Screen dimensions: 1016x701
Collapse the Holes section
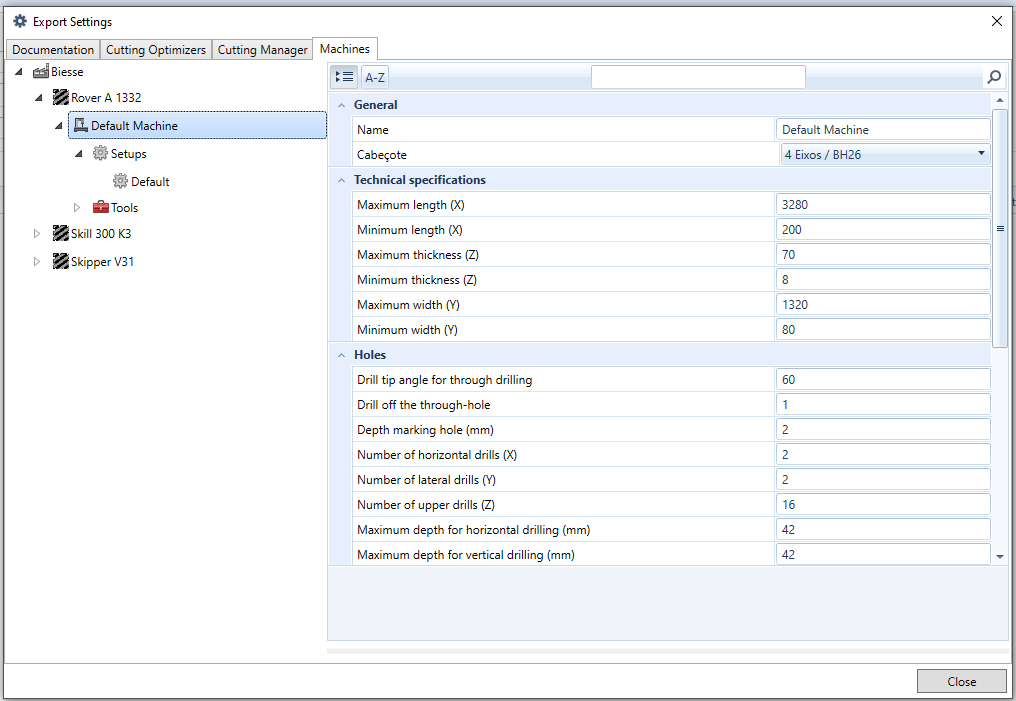(x=341, y=355)
